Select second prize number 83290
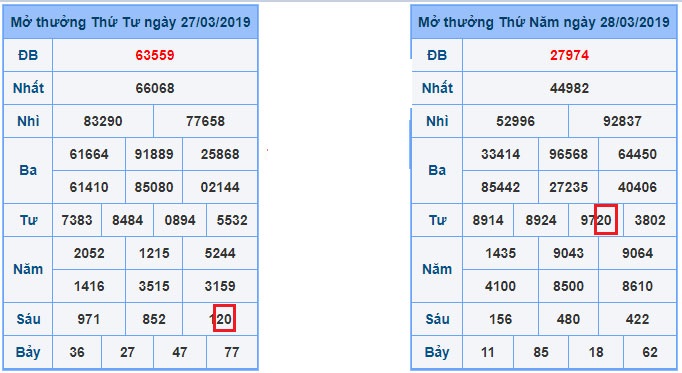The height and width of the screenshot is (373, 682). 103,121
